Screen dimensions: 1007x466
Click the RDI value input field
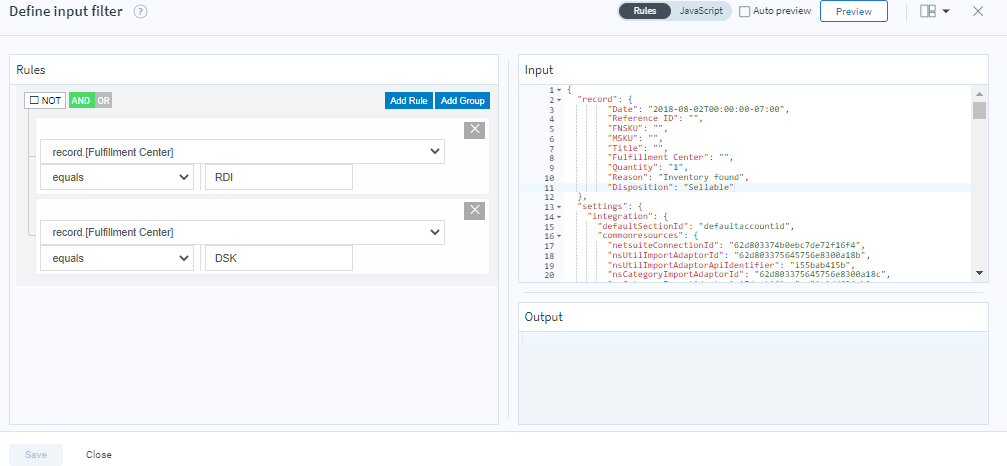click(x=279, y=177)
